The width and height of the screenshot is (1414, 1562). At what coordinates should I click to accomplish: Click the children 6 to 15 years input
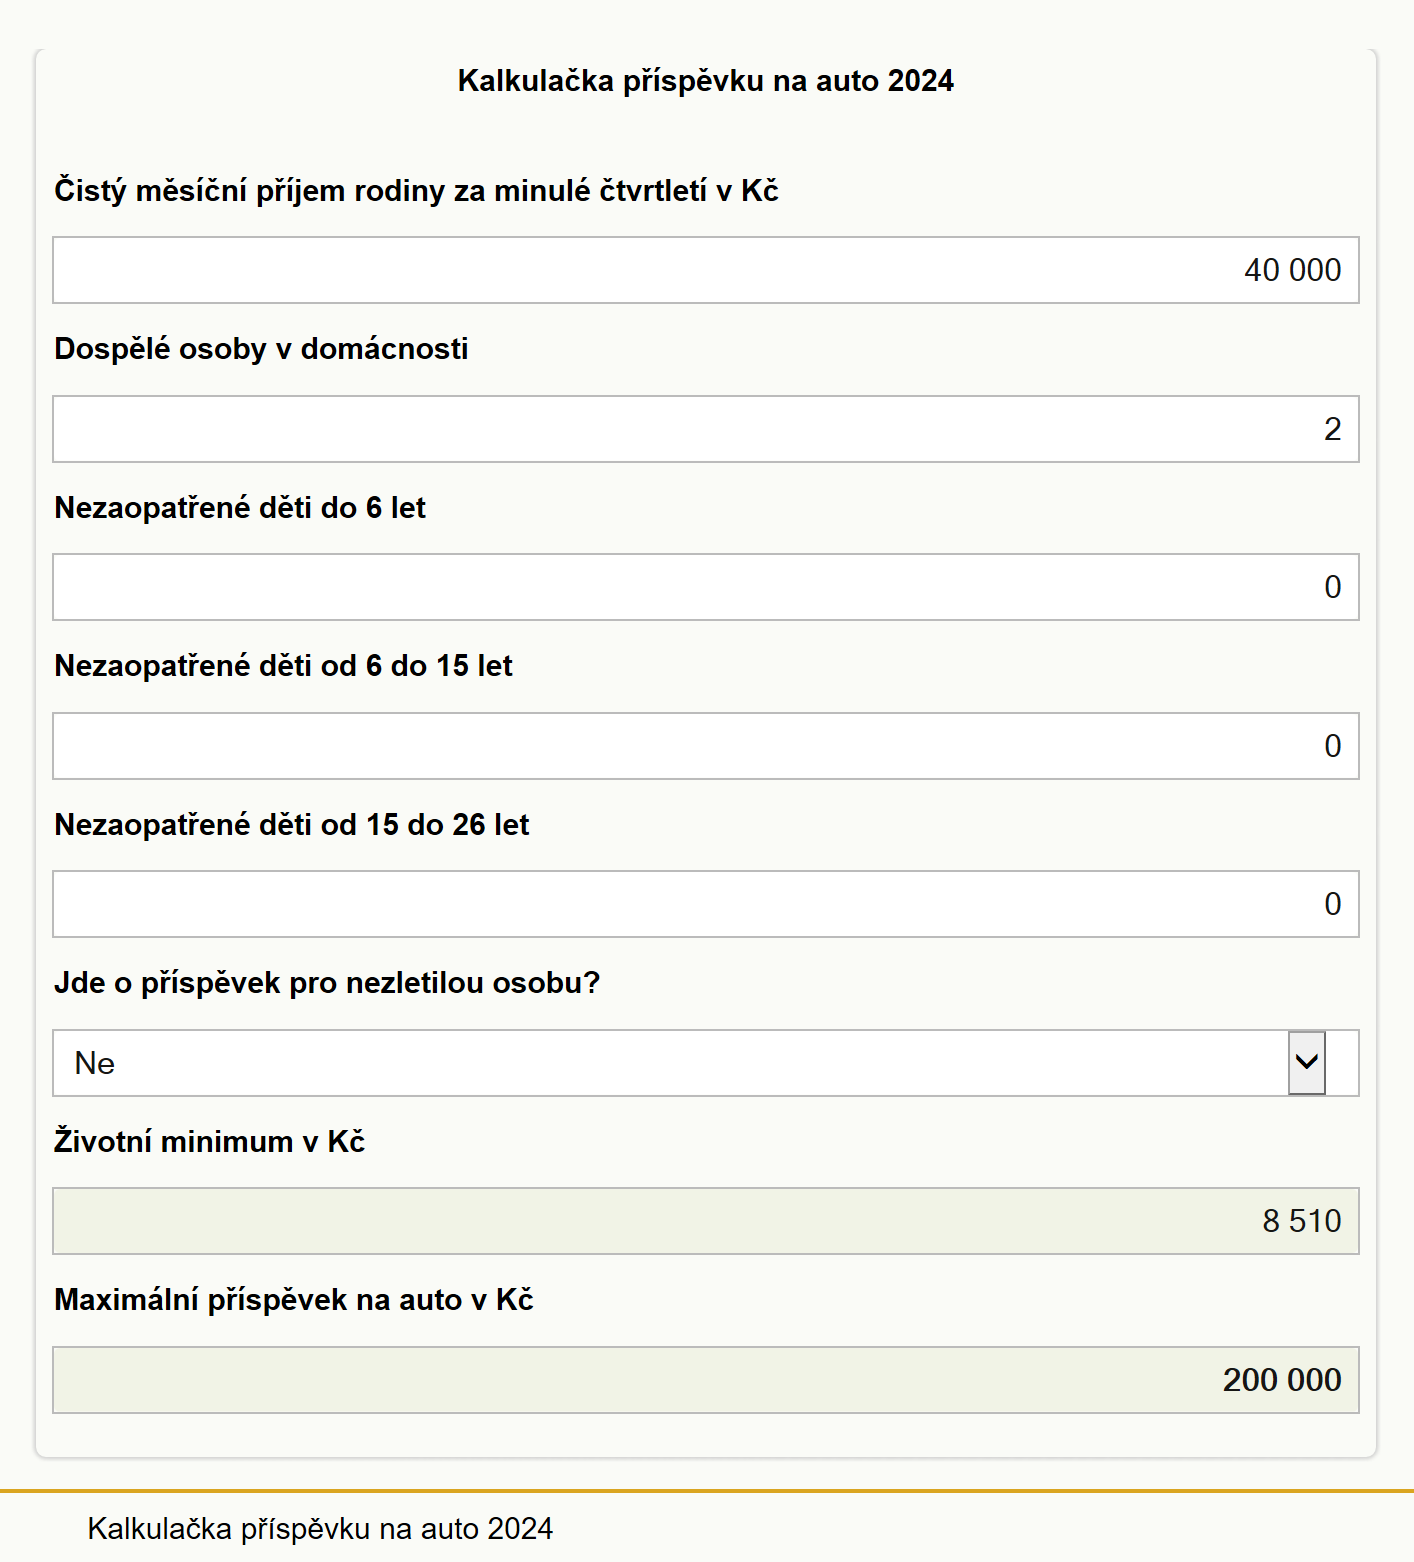coord(706,746)
